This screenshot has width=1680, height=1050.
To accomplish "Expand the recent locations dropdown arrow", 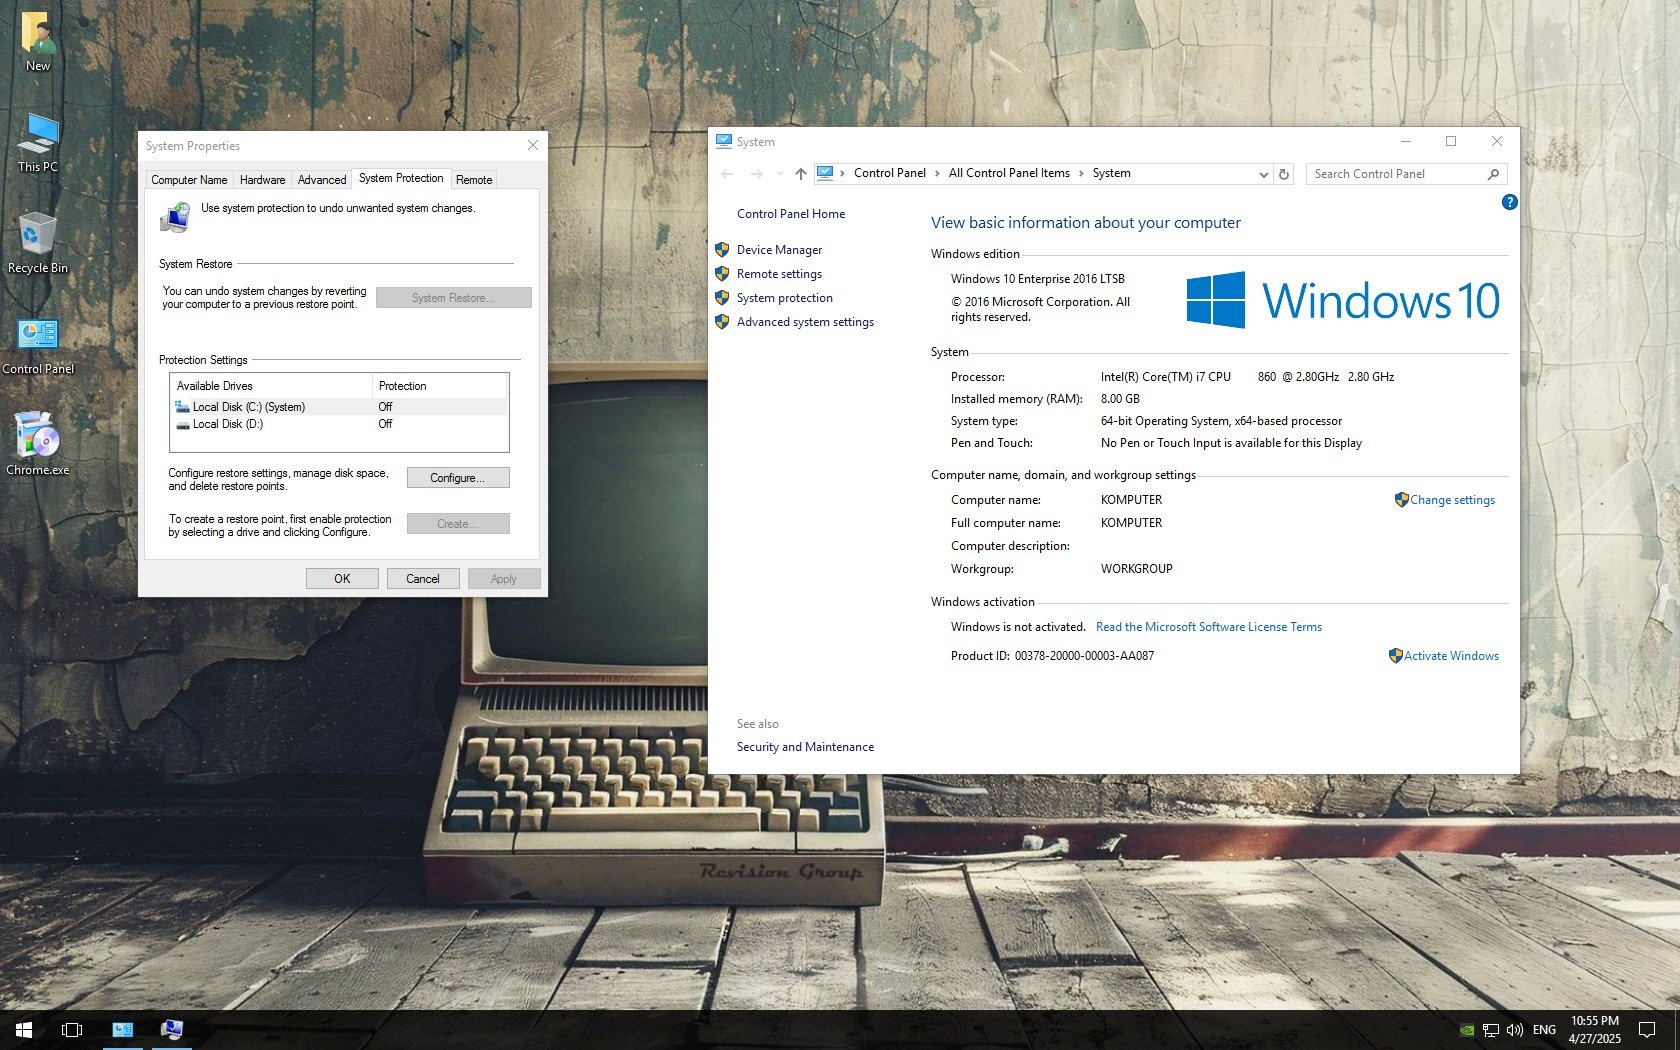I will [x=780, y=174].
